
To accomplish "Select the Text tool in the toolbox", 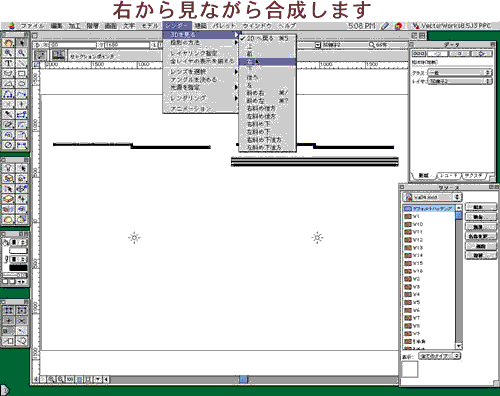I will pyautogui.click(x=9, y=63).
